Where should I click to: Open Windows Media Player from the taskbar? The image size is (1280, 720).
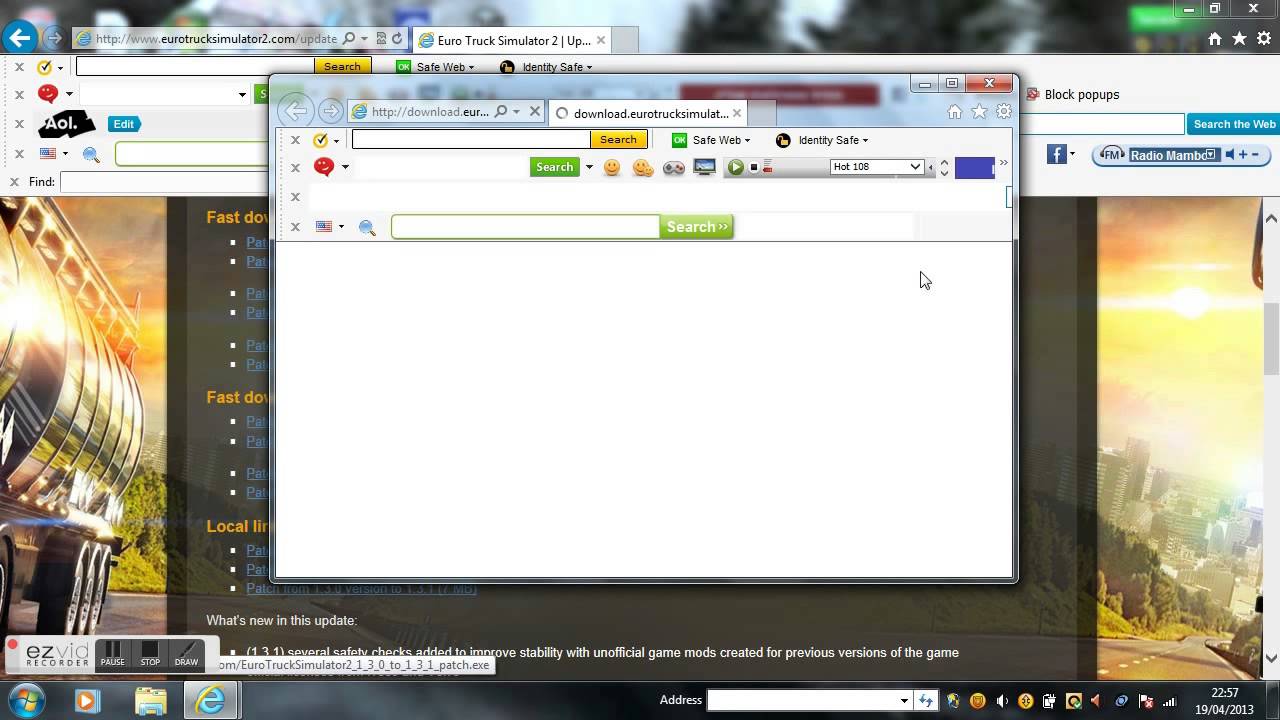[x=86, y=700]
